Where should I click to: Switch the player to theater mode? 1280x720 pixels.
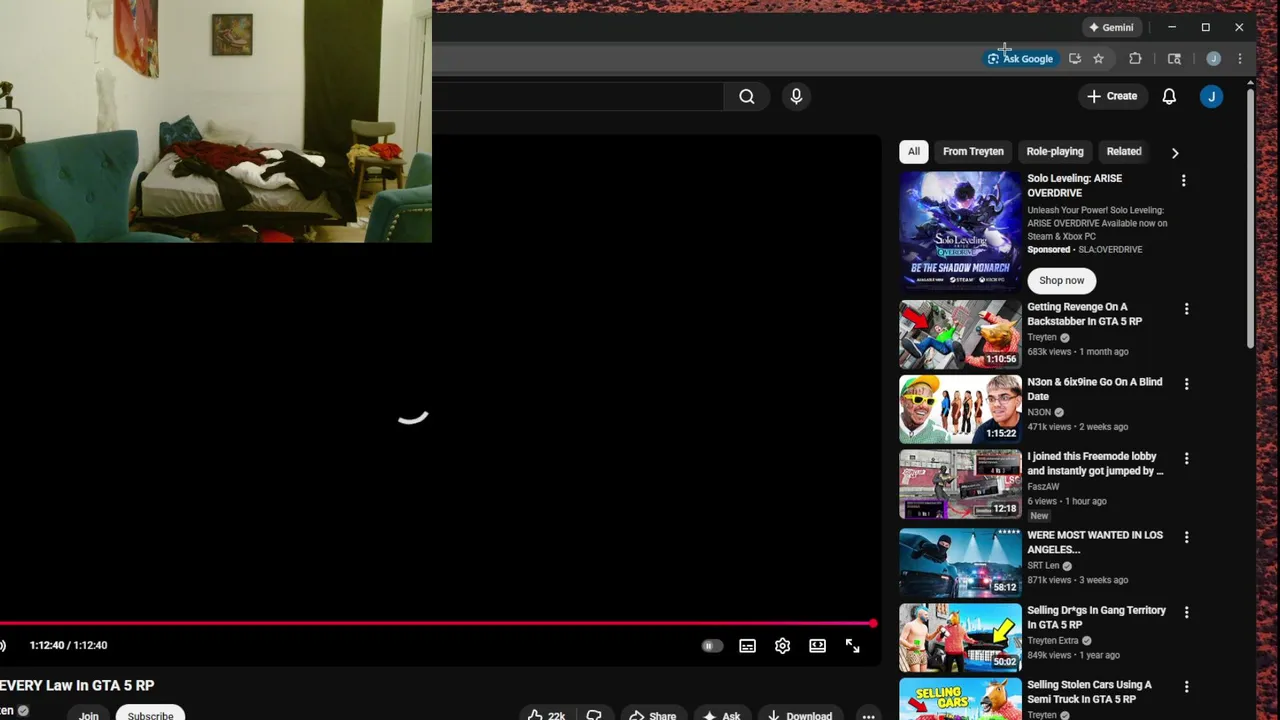(817, 646)
